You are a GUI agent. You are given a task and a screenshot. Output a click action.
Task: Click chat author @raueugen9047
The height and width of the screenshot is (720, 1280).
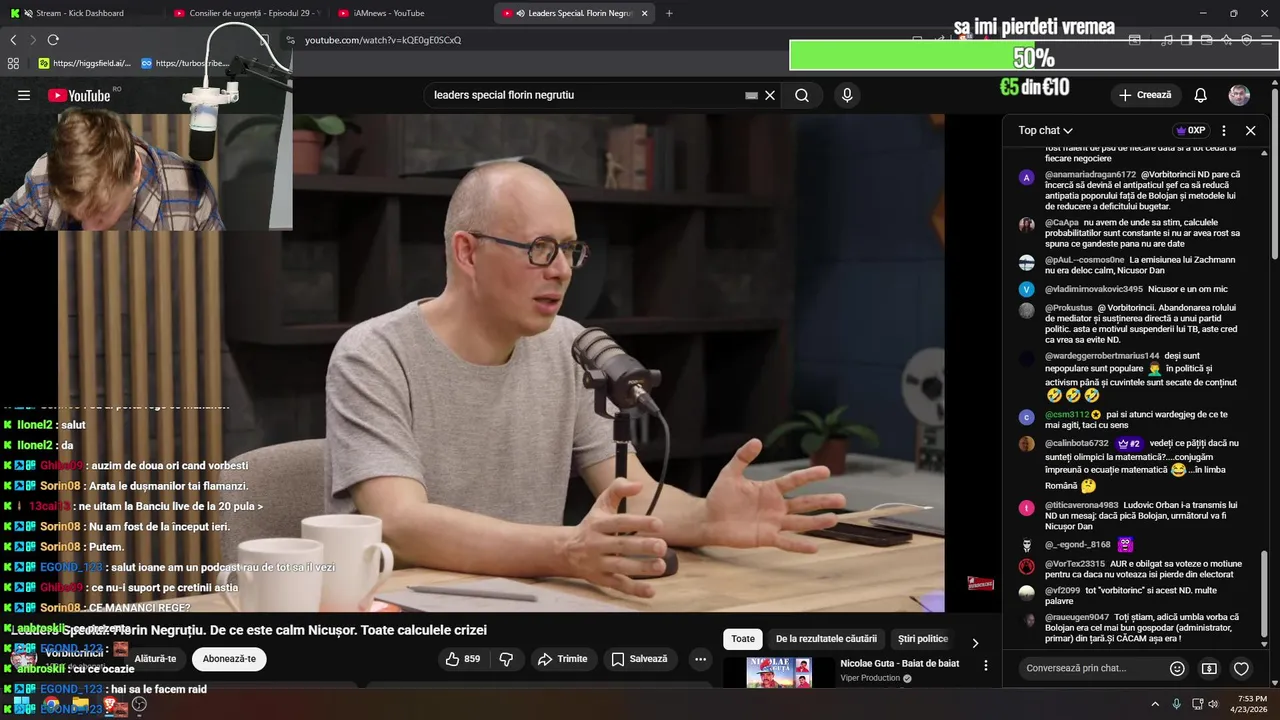pos(1076,617)
